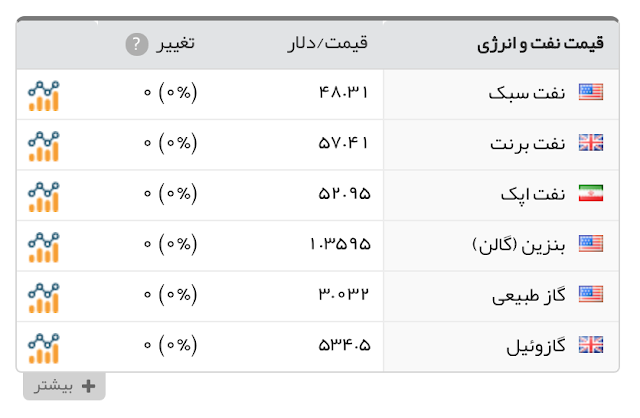
Task: Click the question mark help icon beside تغییر
Action: pyautogui.click(x=137, y=44)
